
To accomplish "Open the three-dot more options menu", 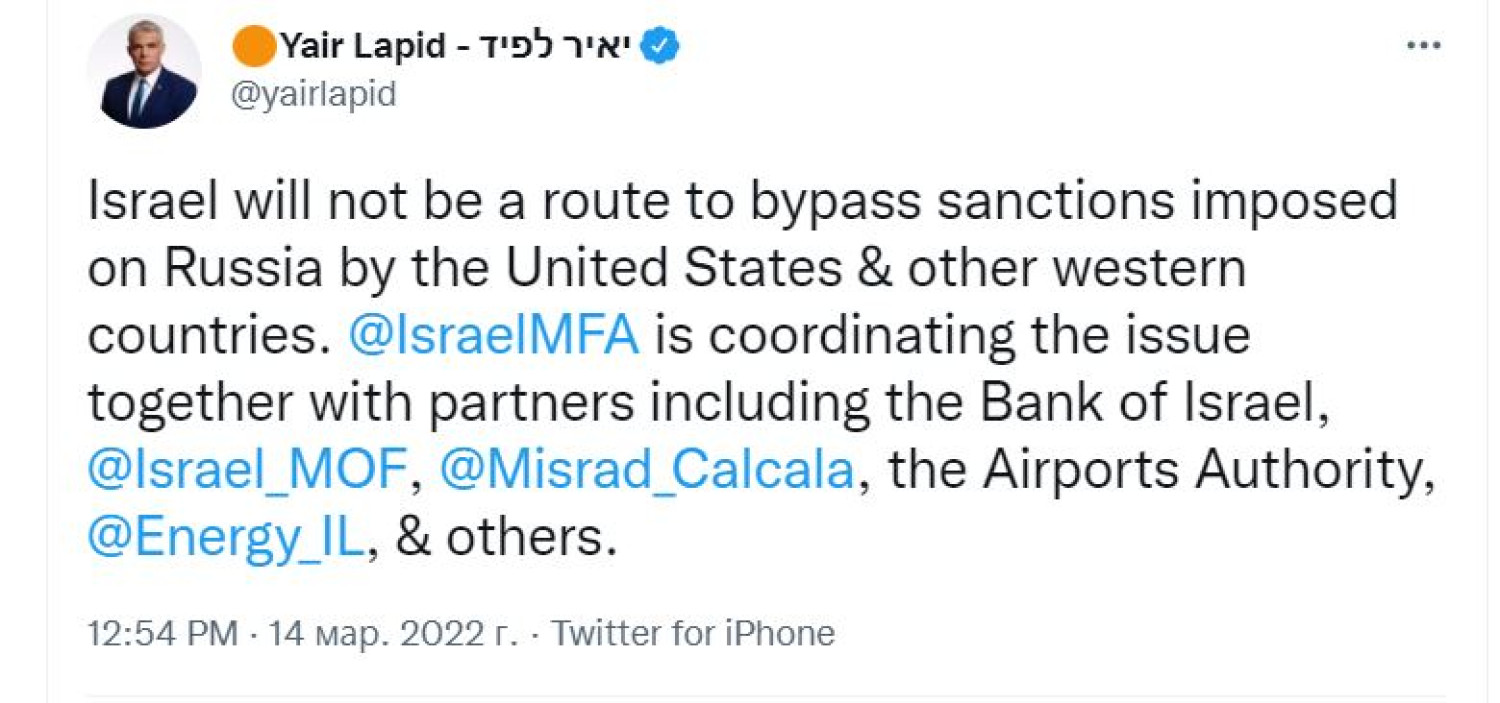I will (x=1422, y=47).
